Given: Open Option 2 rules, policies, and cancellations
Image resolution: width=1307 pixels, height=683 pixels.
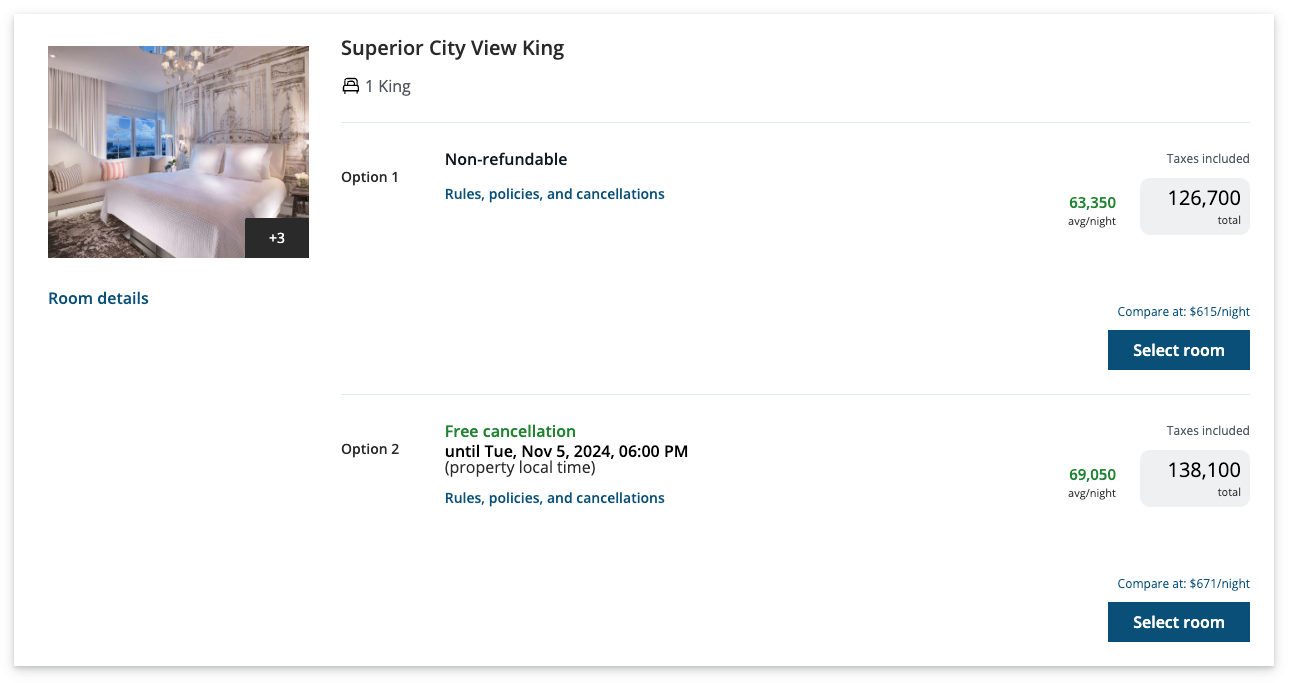Looking at the screenshot, I should tap(554, 498).
